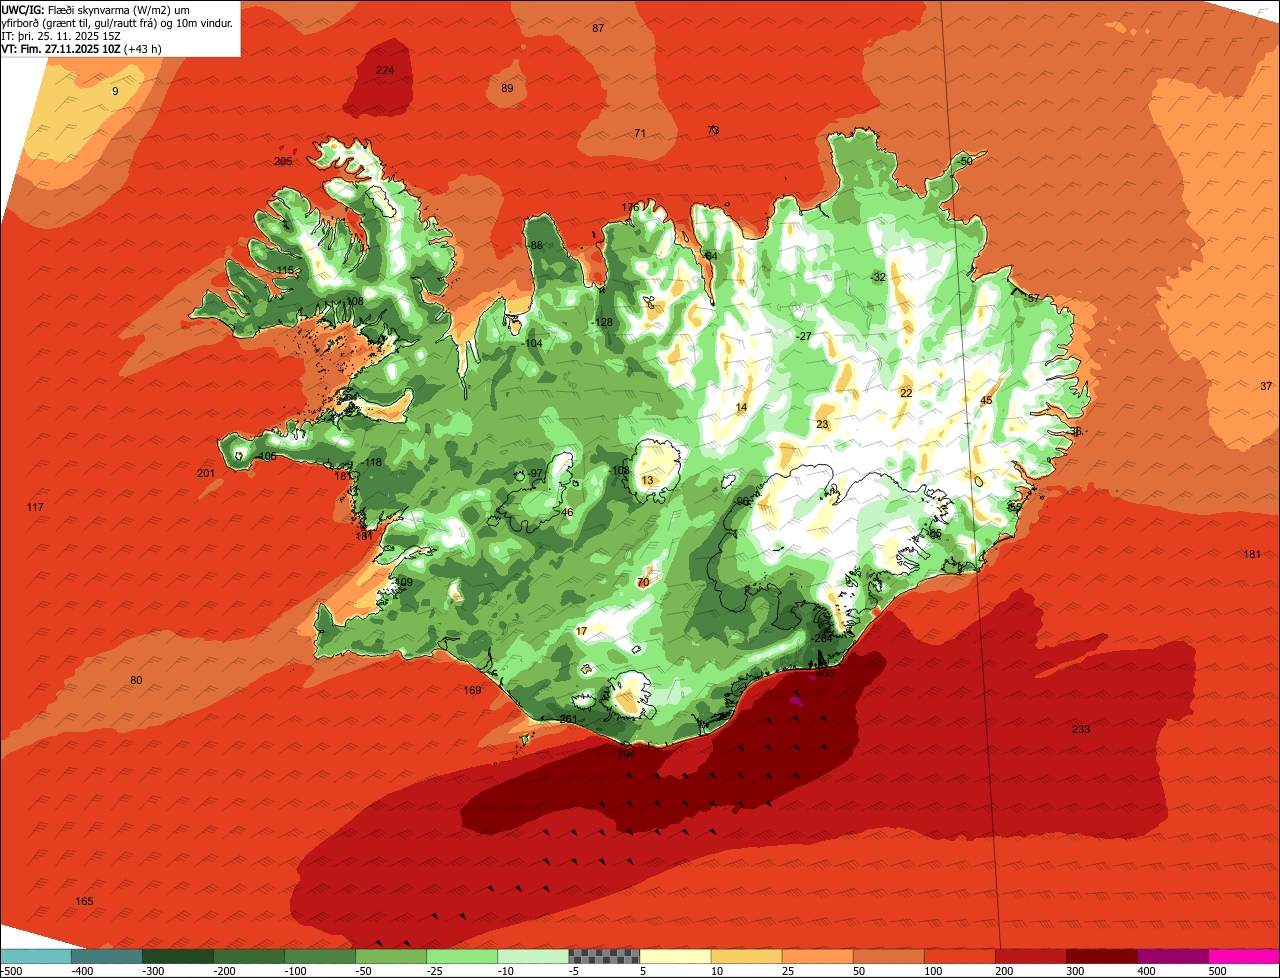Select purple swatch between 400 and 500
Viewport: 1280px width, 978px height.
[x=1172, y=956]
